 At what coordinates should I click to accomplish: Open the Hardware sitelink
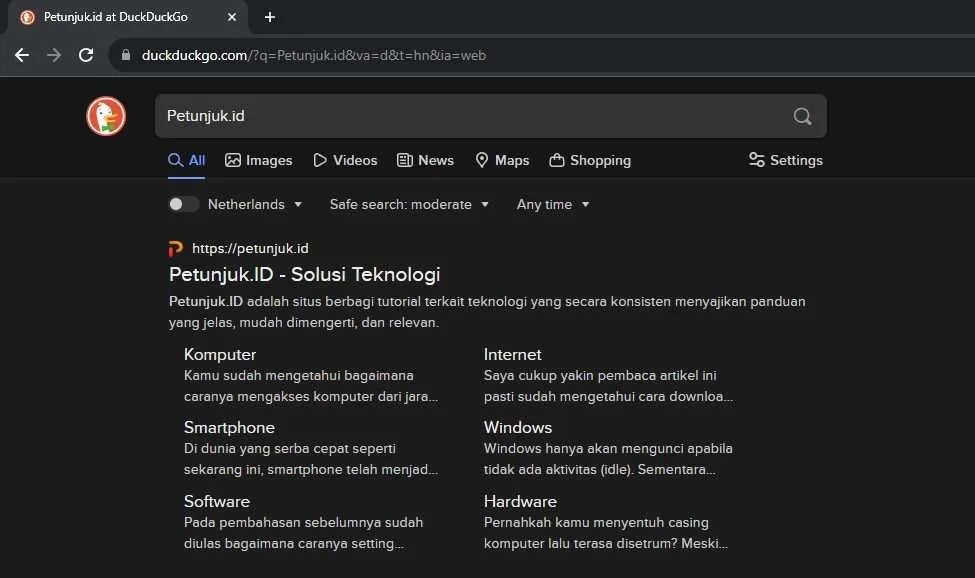point(520,502)
